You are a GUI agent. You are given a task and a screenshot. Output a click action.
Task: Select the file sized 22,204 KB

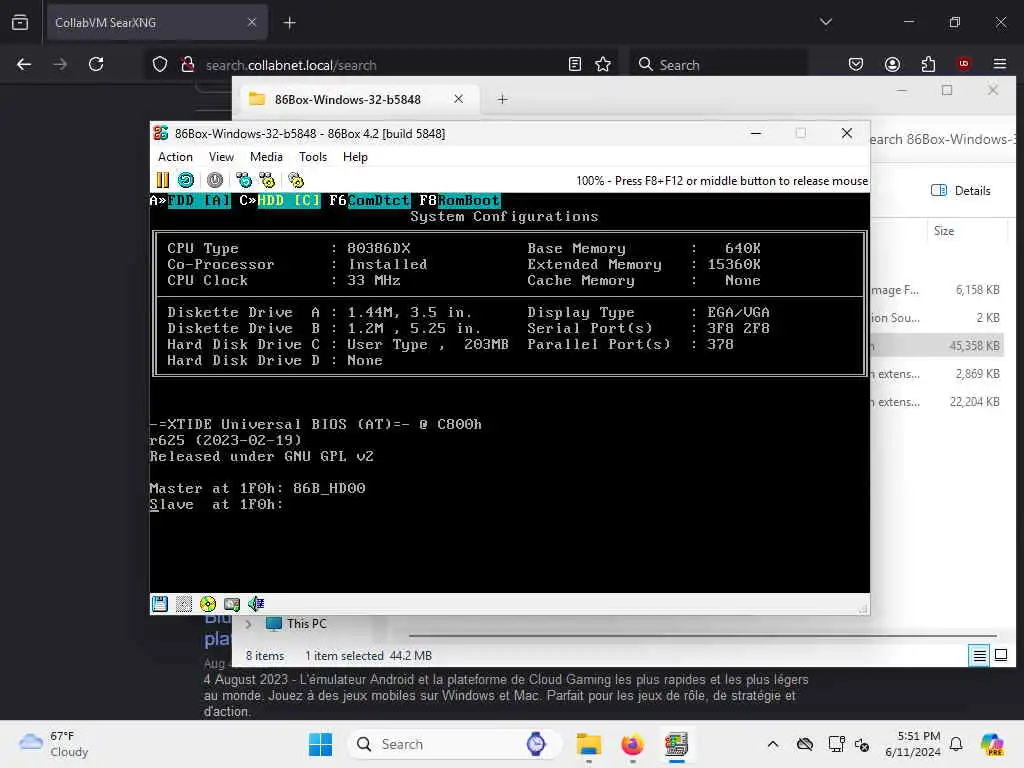[x=936, y=402]
